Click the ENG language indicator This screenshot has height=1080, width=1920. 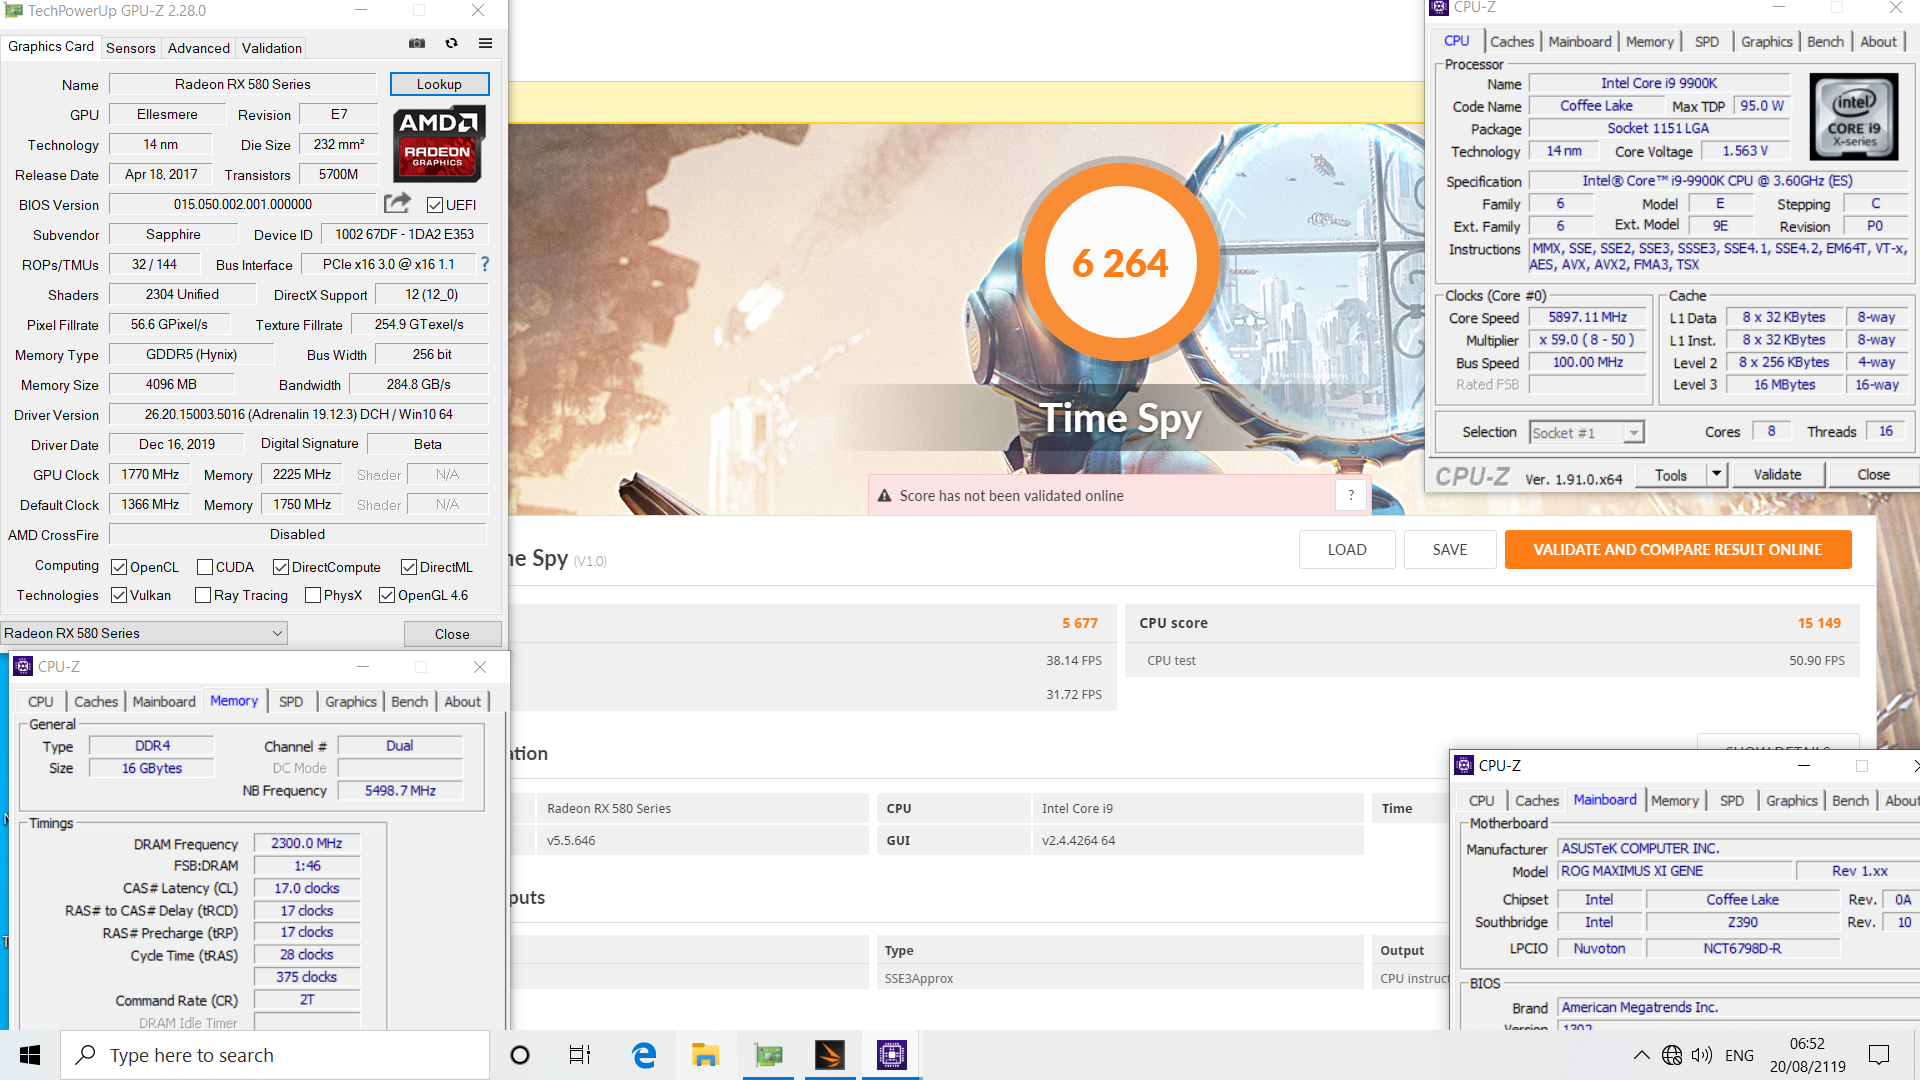click(x=1739, y=1055)
